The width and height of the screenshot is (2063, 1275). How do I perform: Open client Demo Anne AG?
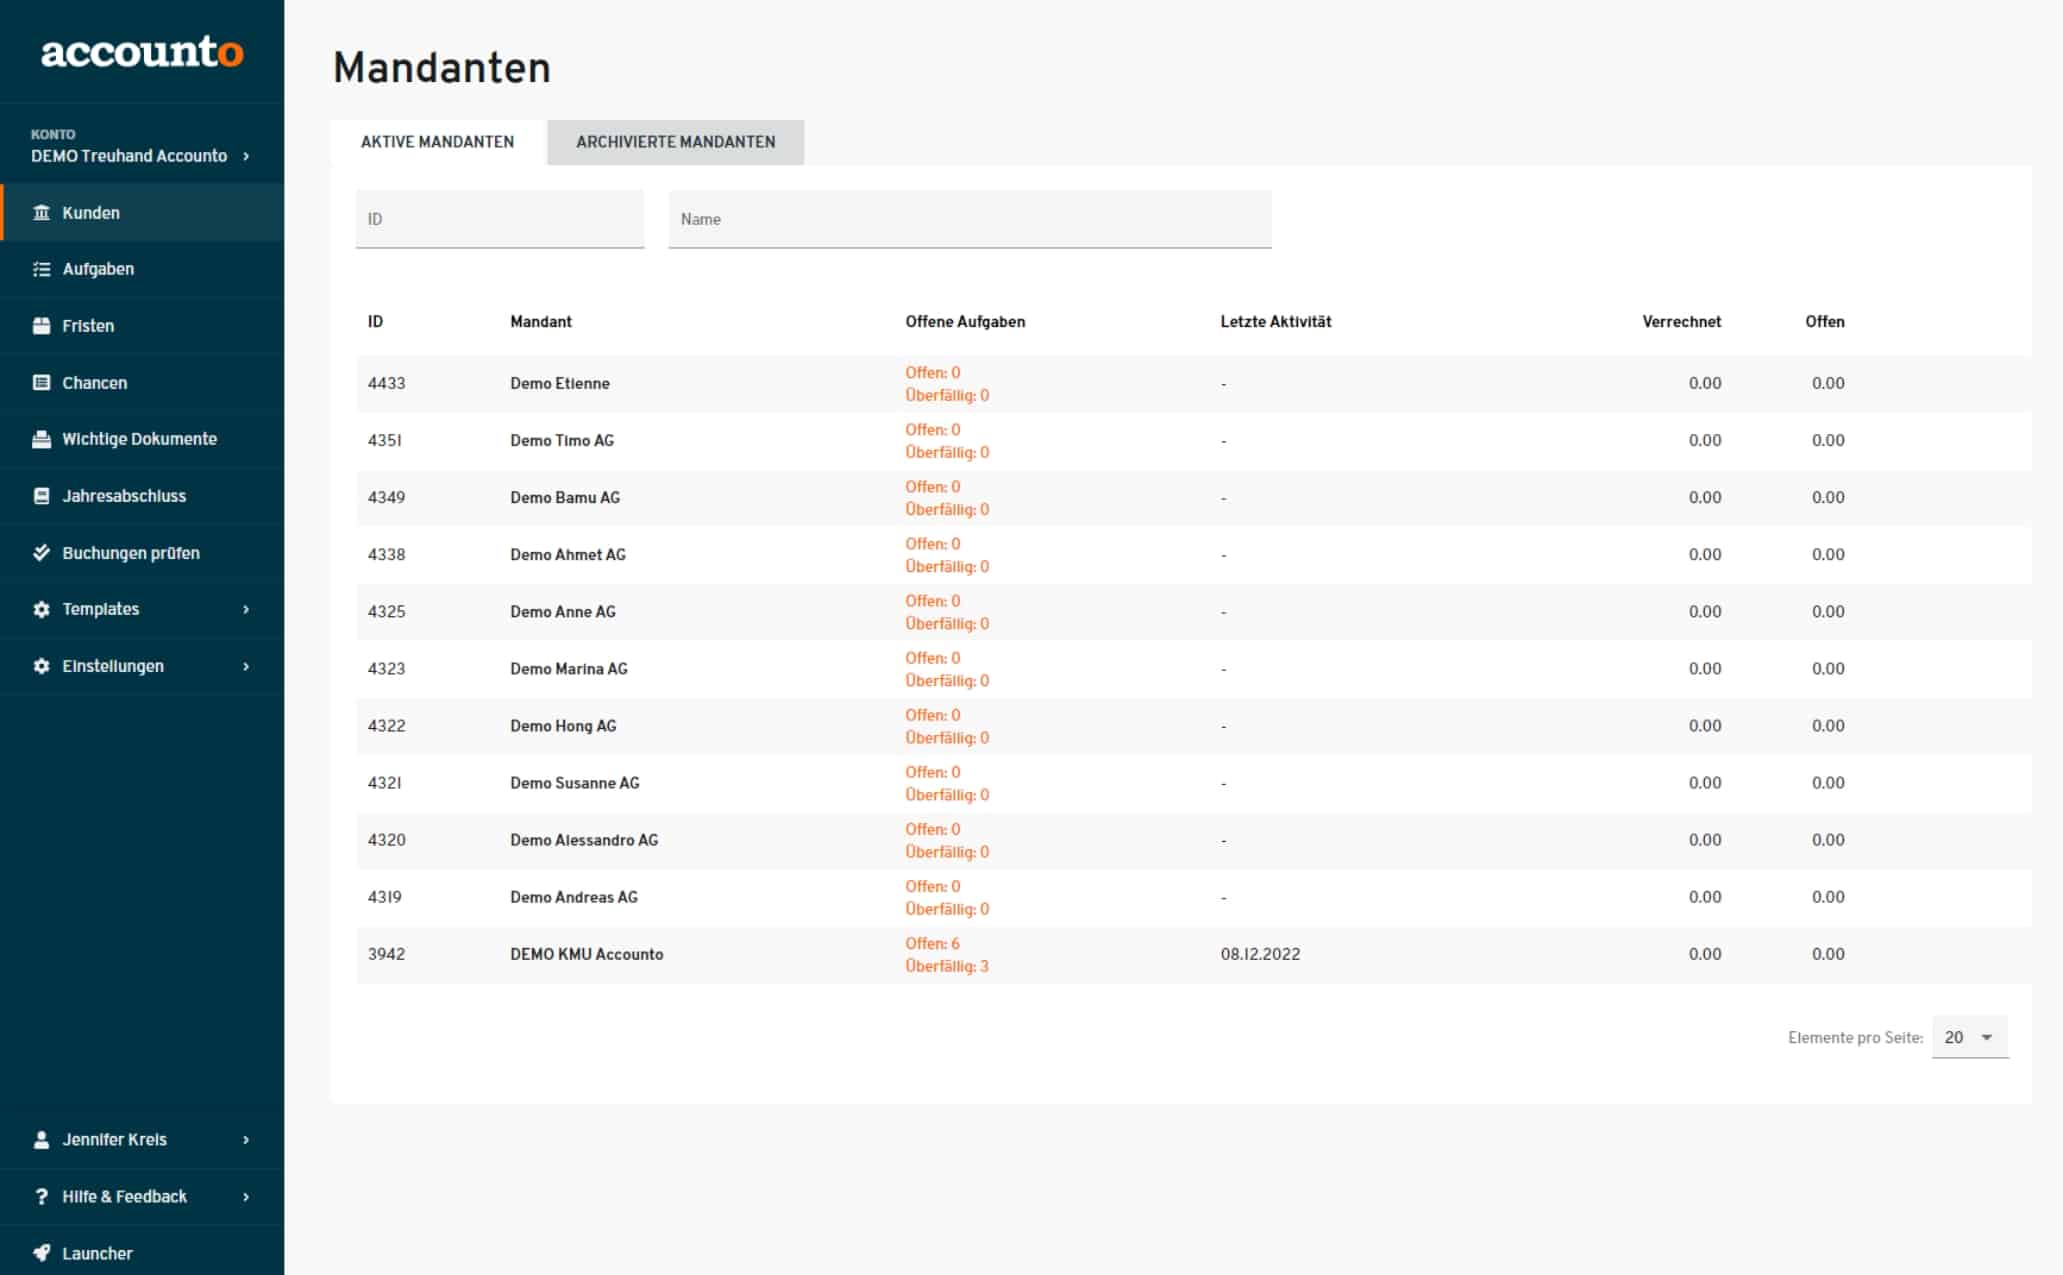(563, 612)
